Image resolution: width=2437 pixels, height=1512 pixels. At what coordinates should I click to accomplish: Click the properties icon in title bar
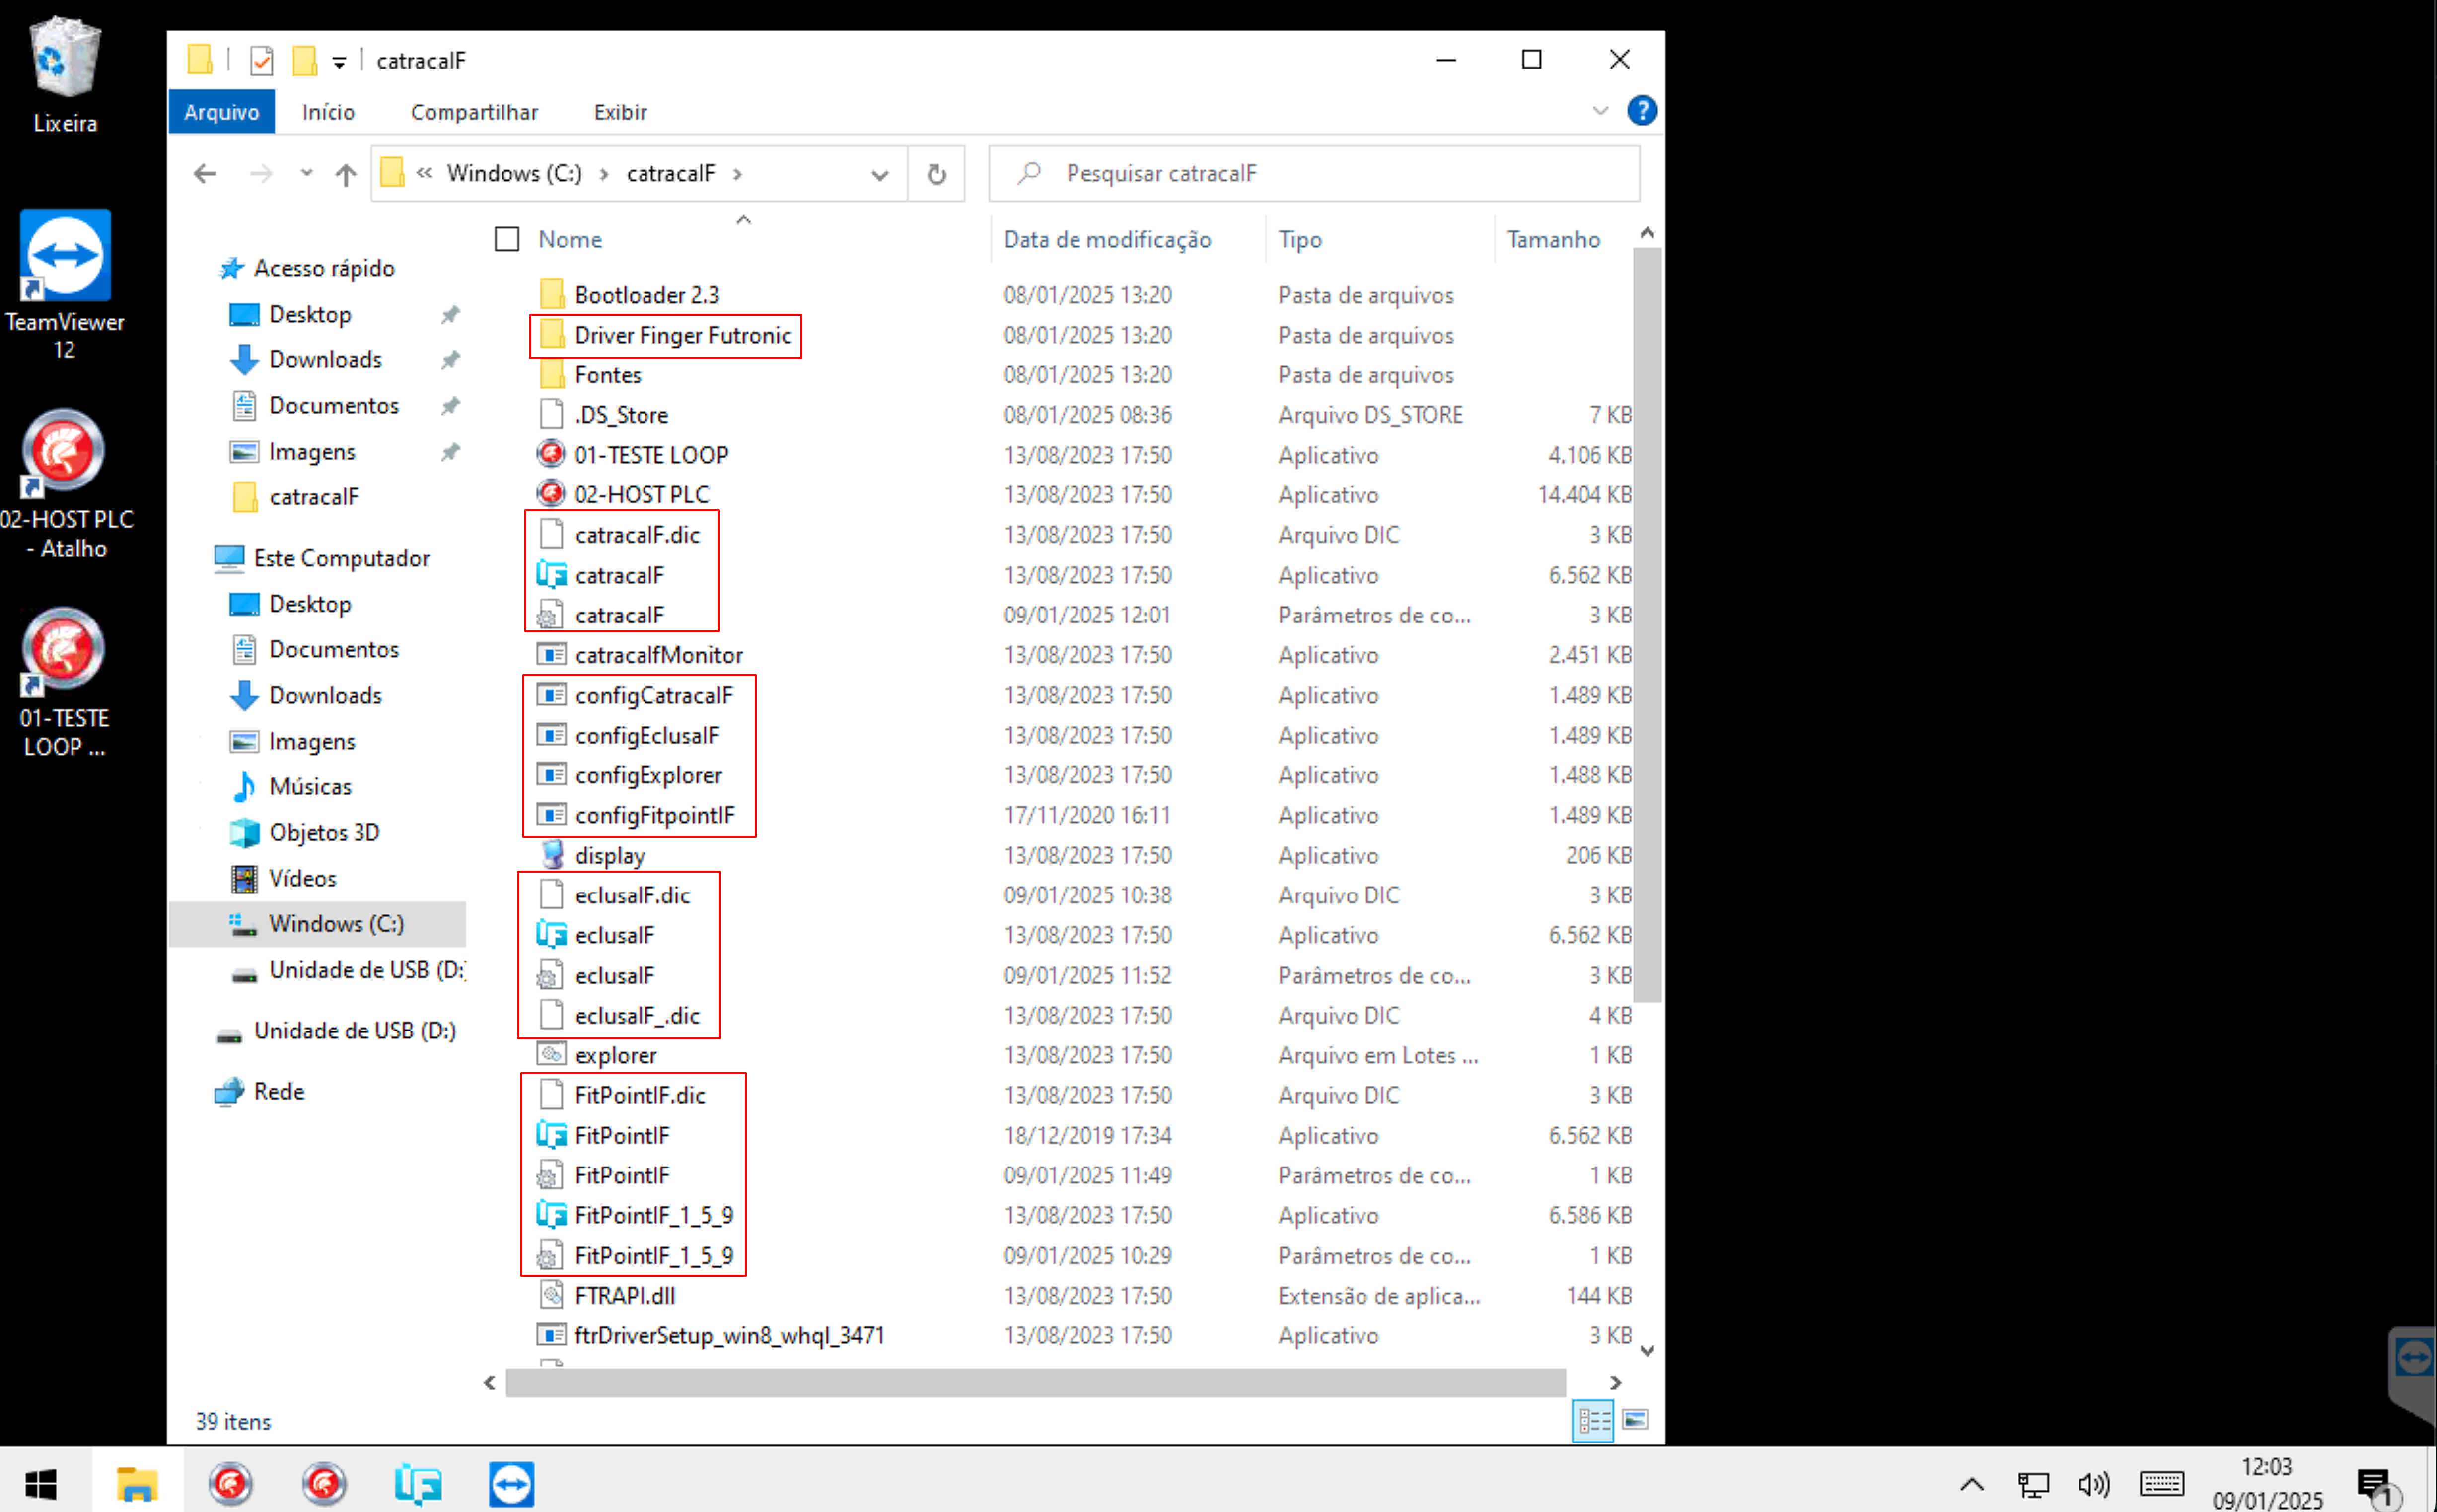pos(262,61)
